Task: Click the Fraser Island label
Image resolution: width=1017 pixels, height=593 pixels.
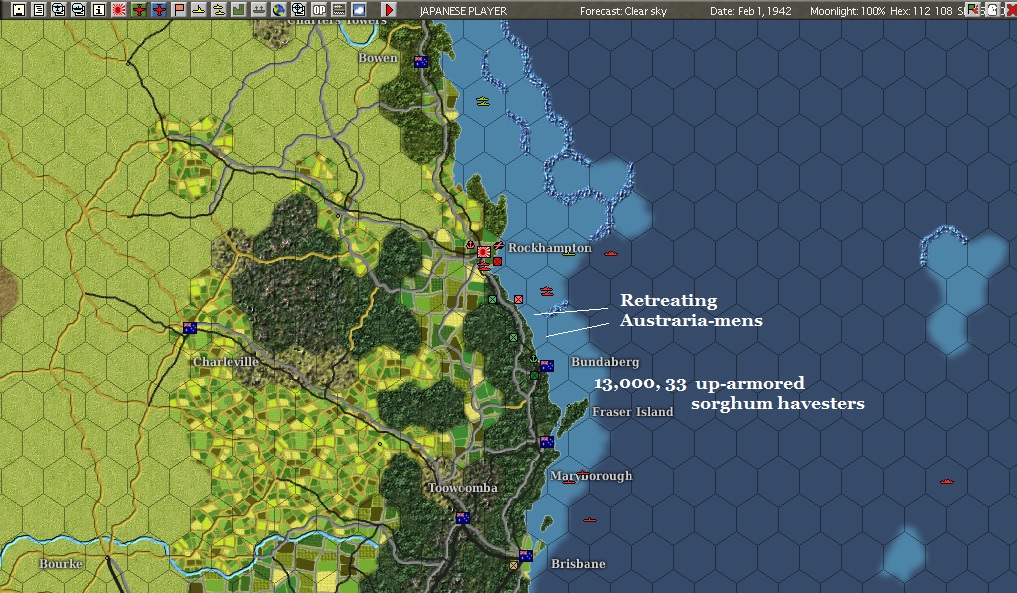Action: 632,411
